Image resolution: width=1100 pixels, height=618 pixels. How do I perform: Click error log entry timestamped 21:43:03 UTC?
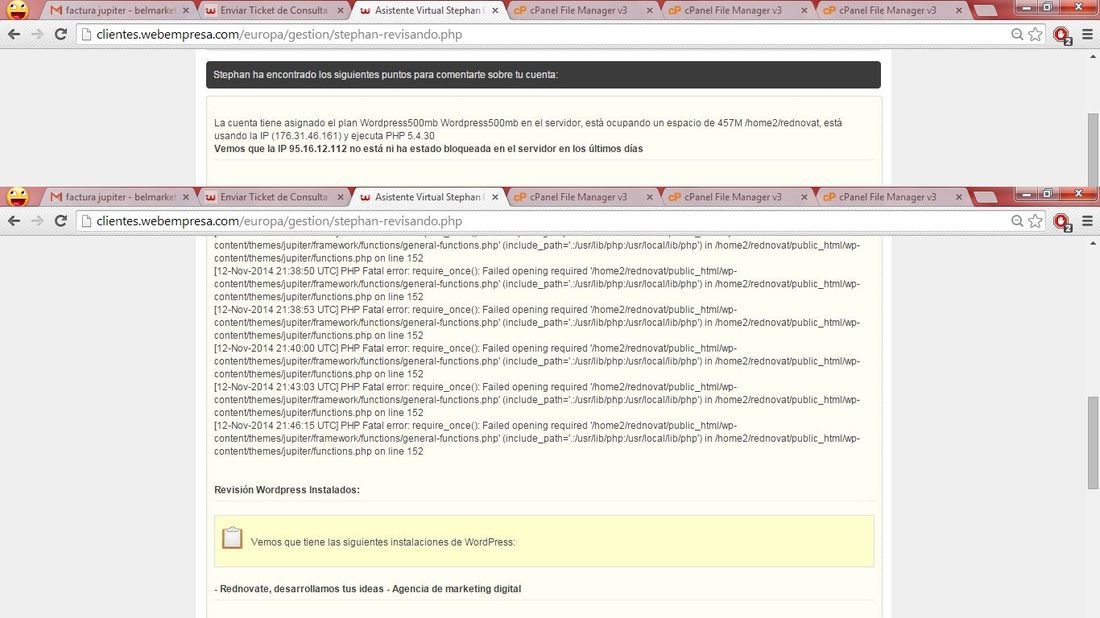tap(537, 399)
